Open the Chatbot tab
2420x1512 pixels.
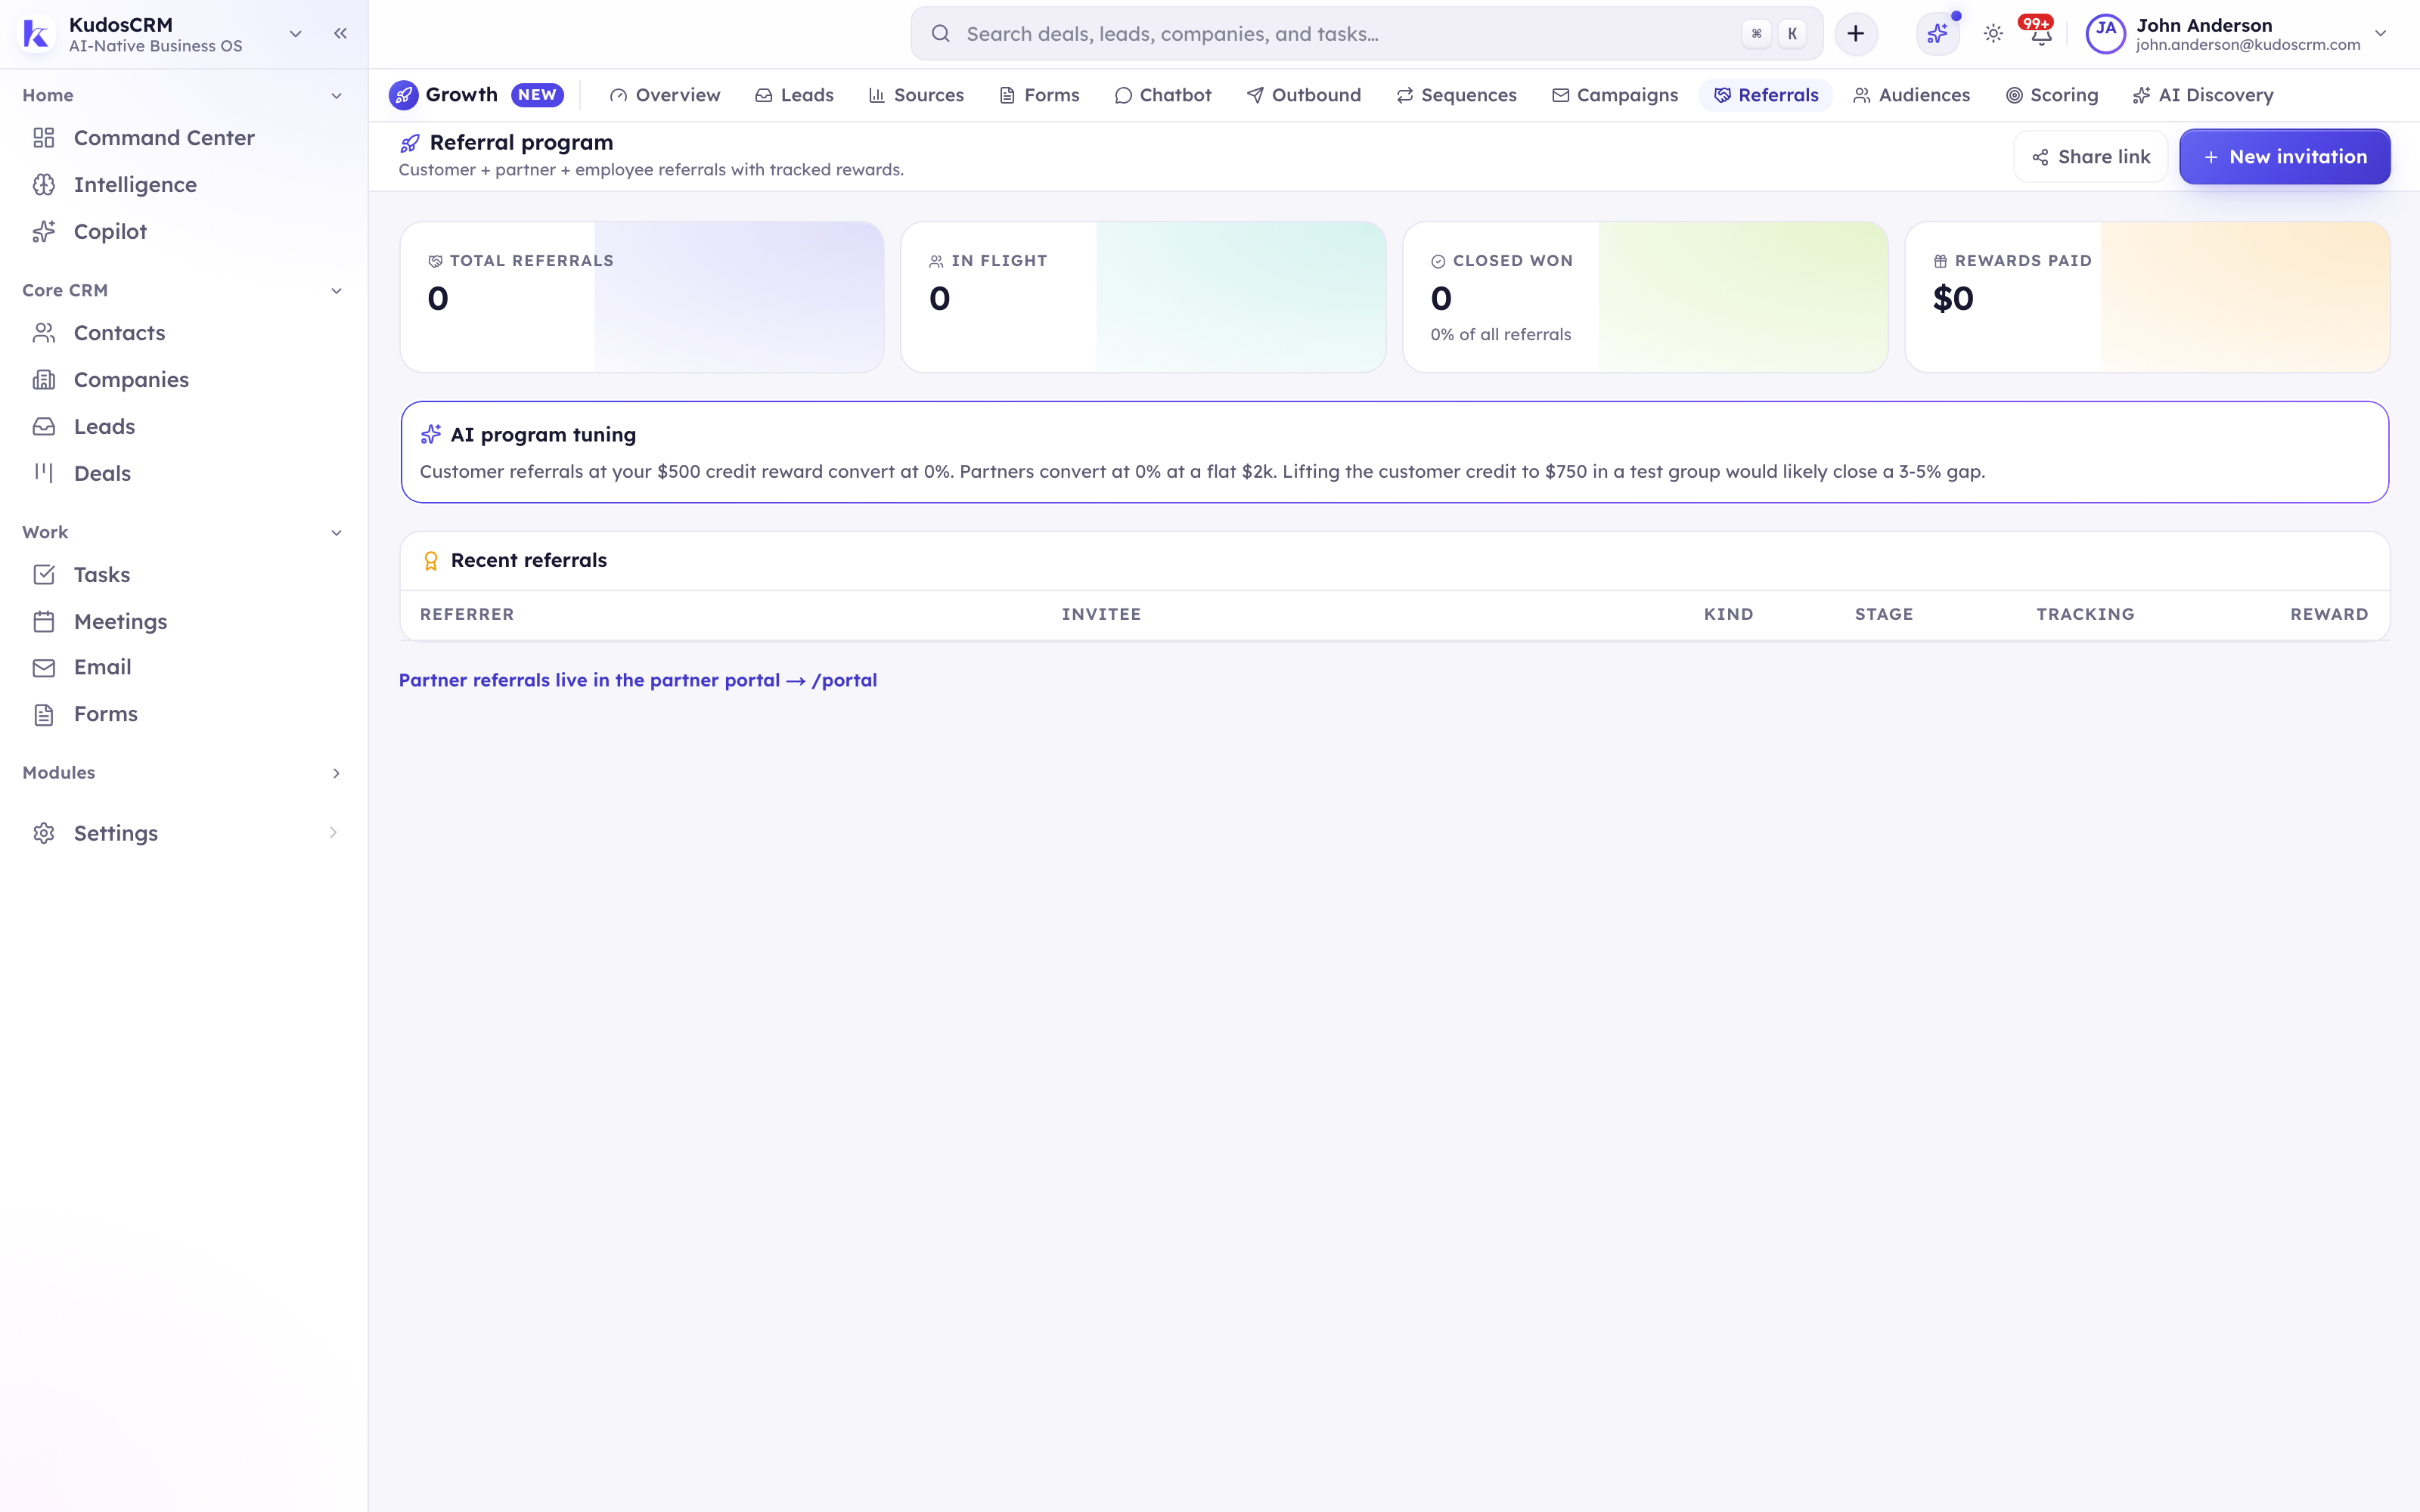tap(1163, 95)
